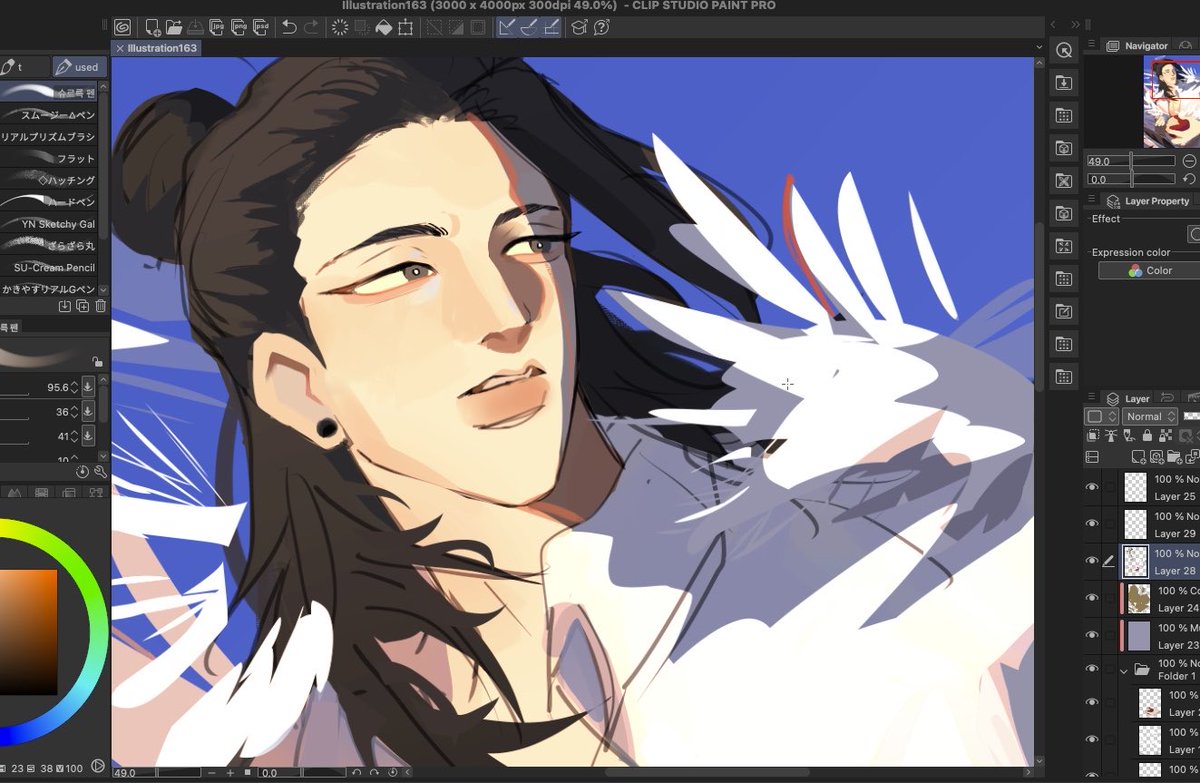Hide Layer 29 with its eye icon
This screenshot has width=1200, height=783.
[1092, 524]
